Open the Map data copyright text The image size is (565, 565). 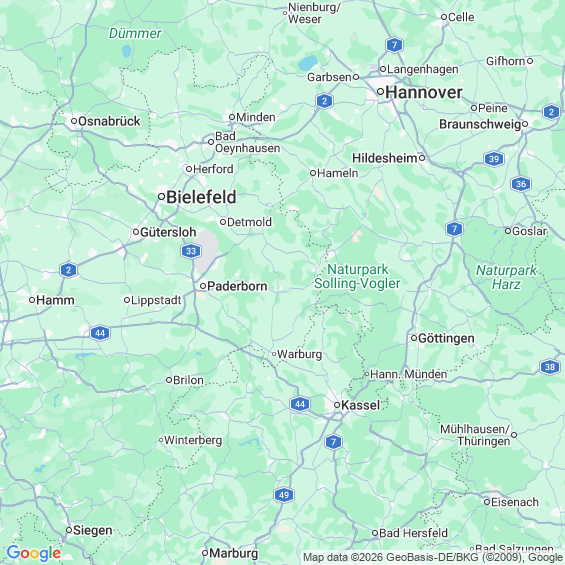433,557
